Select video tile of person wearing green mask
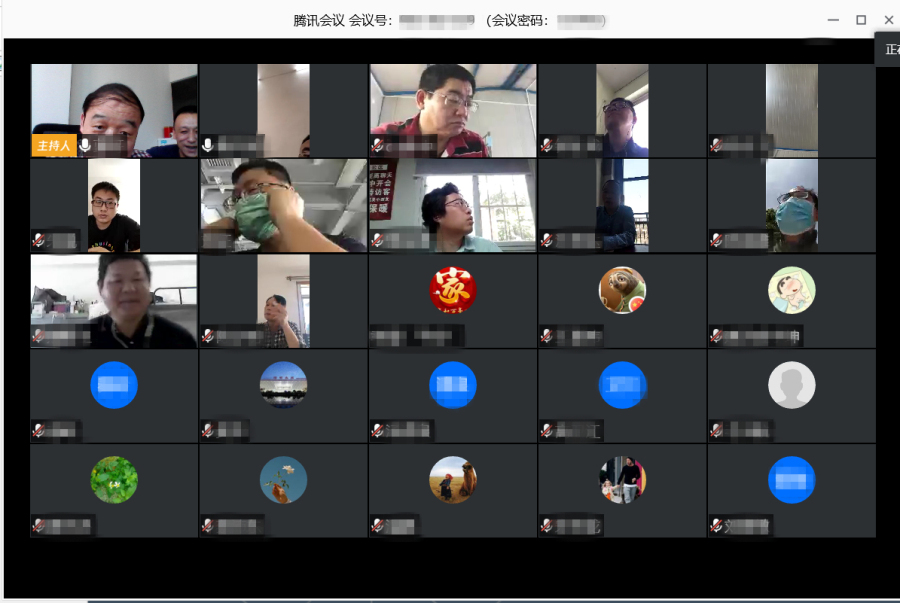Image resolution: width=900 pixels, height=603 pixels. 283,205
